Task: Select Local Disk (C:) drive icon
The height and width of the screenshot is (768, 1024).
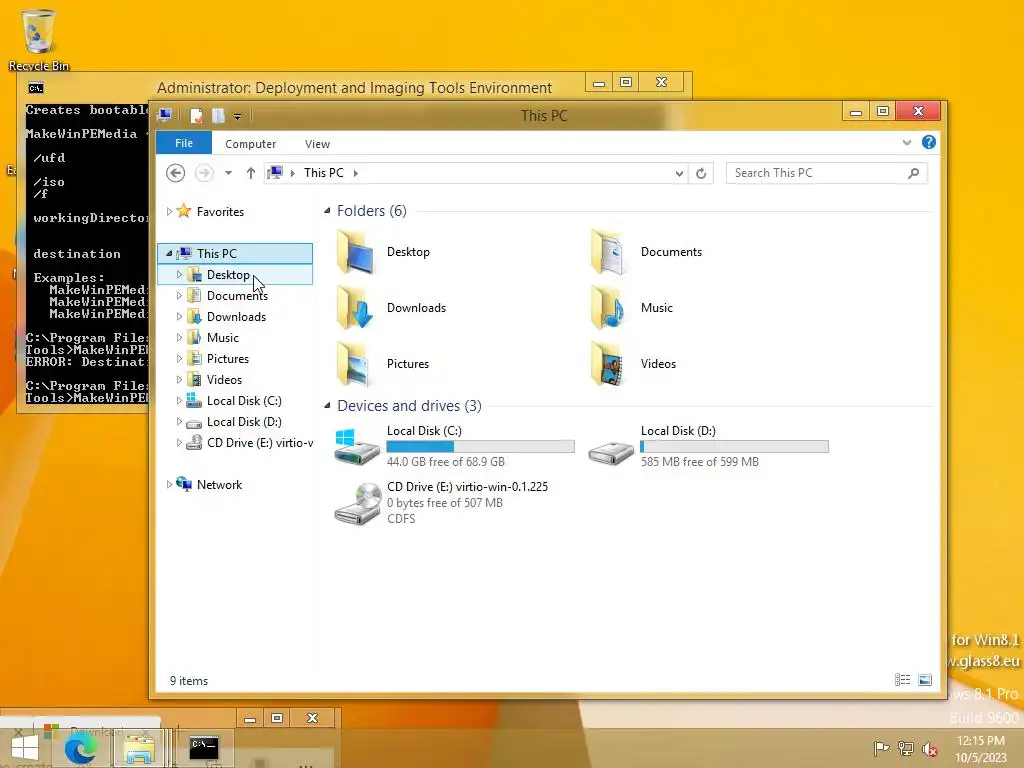Action: pyautogui.click(x=357, y=447)
